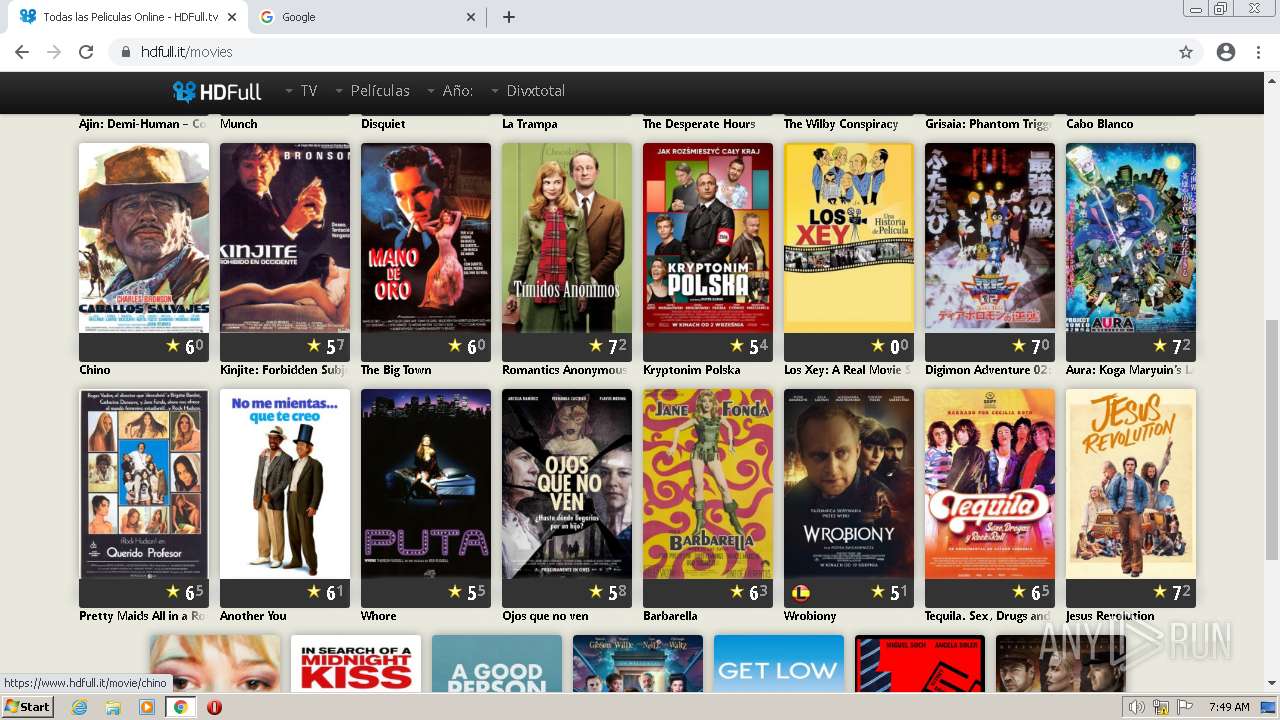This screenshot has height=720, width=1280.
Task: Expand the TV dropdown menu
Action: (x=301, y=91)
